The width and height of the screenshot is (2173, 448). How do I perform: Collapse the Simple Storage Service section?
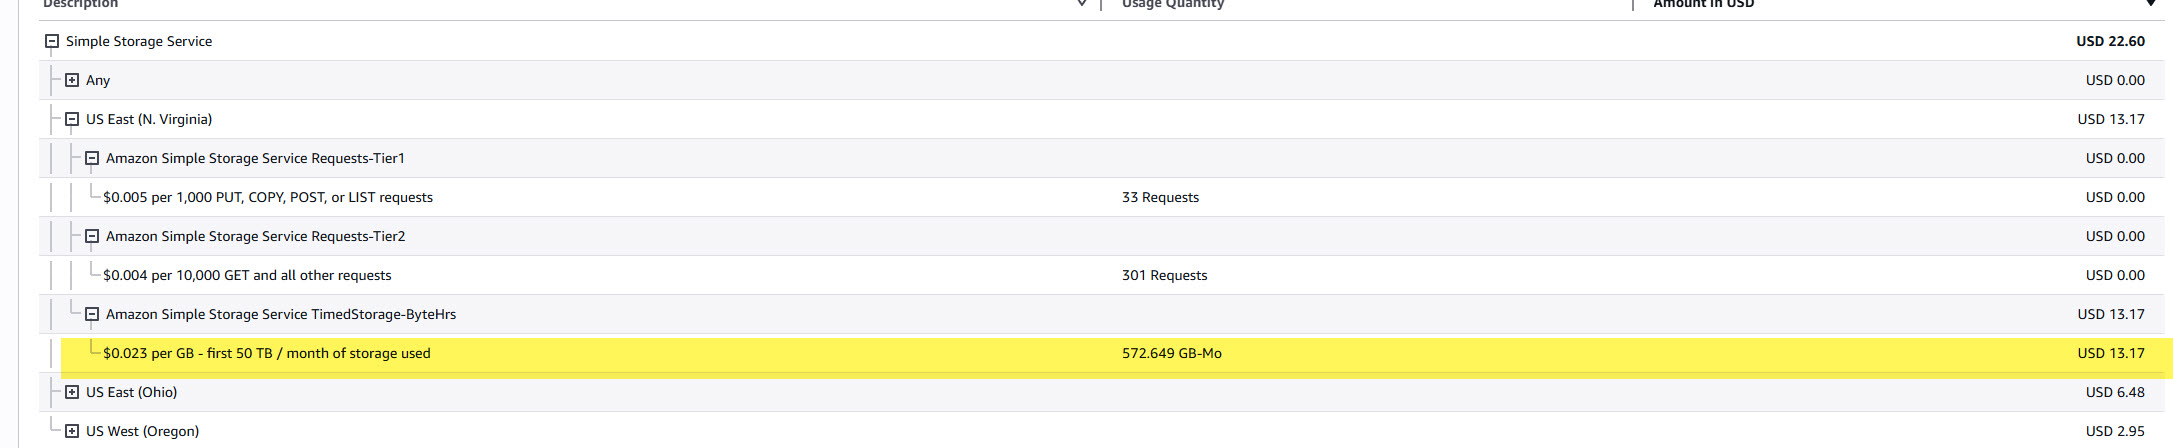coord(52,41)
